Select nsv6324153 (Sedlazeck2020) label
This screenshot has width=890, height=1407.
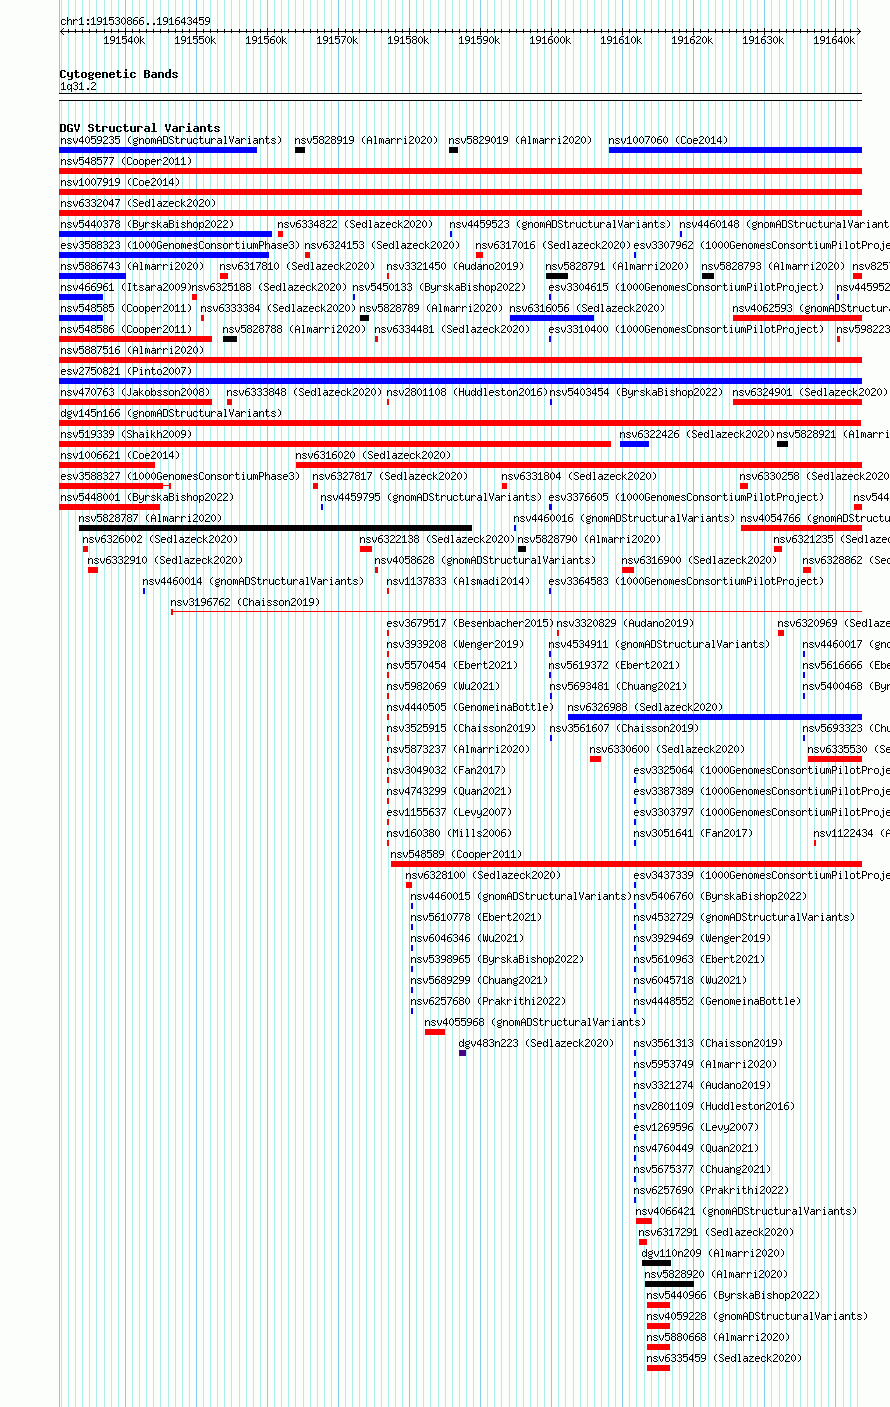coord(383,245)
